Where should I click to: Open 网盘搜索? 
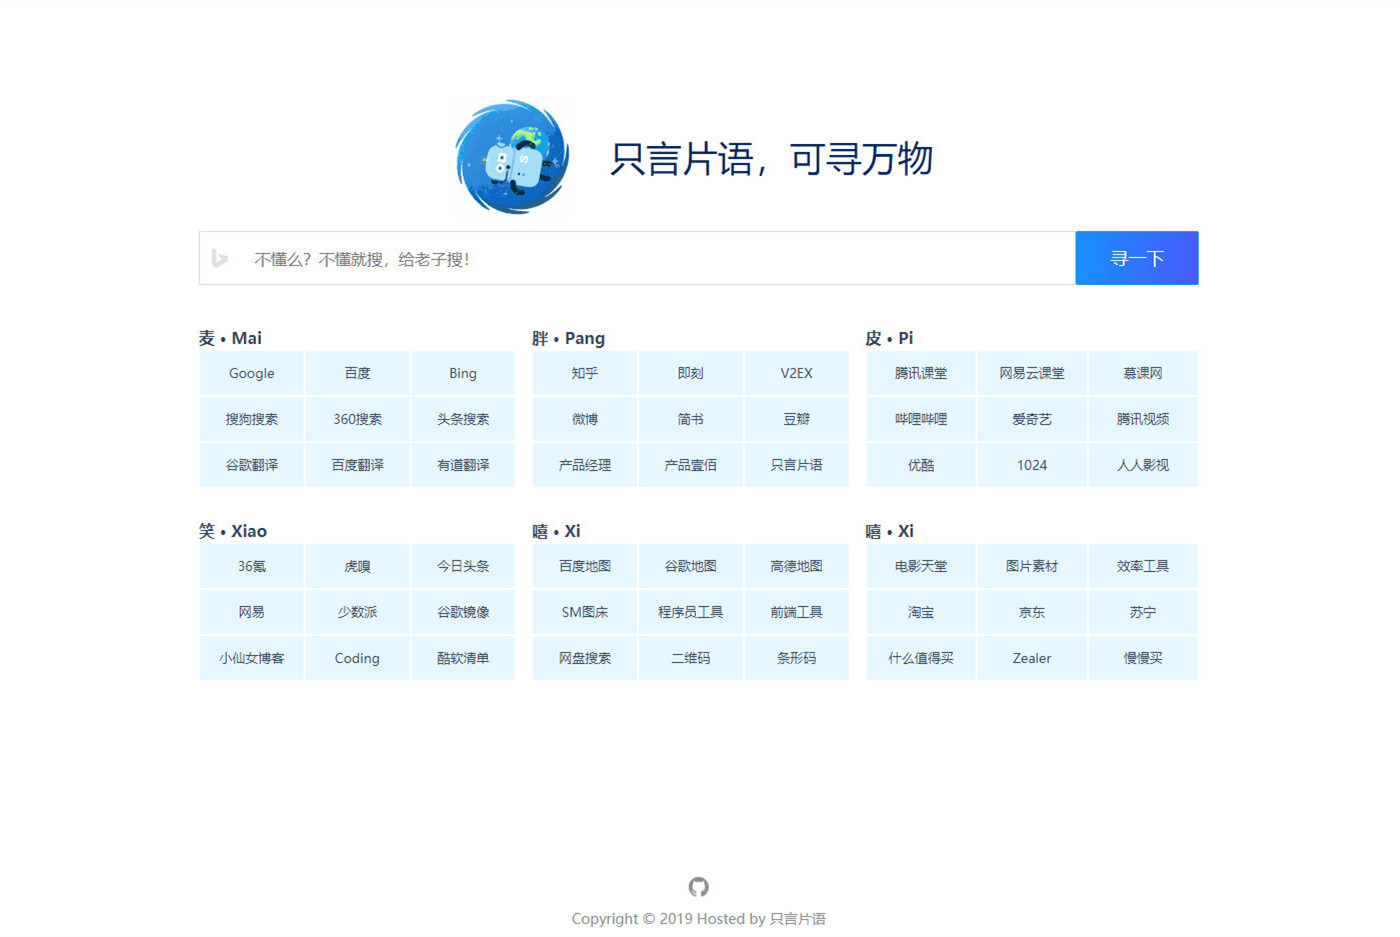(x=585, y=658)
